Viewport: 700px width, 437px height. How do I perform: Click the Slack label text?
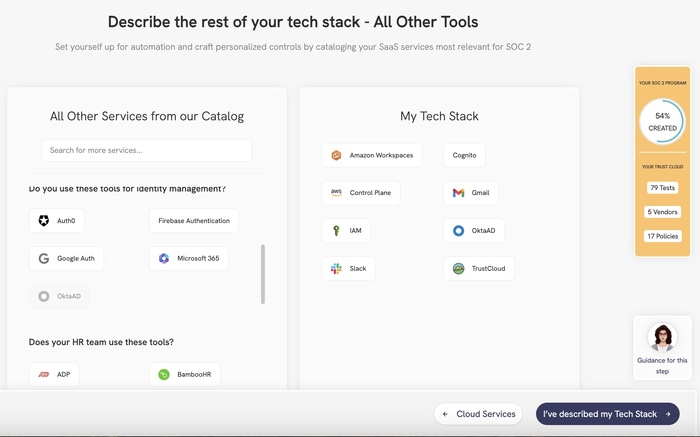coord(358,268)
